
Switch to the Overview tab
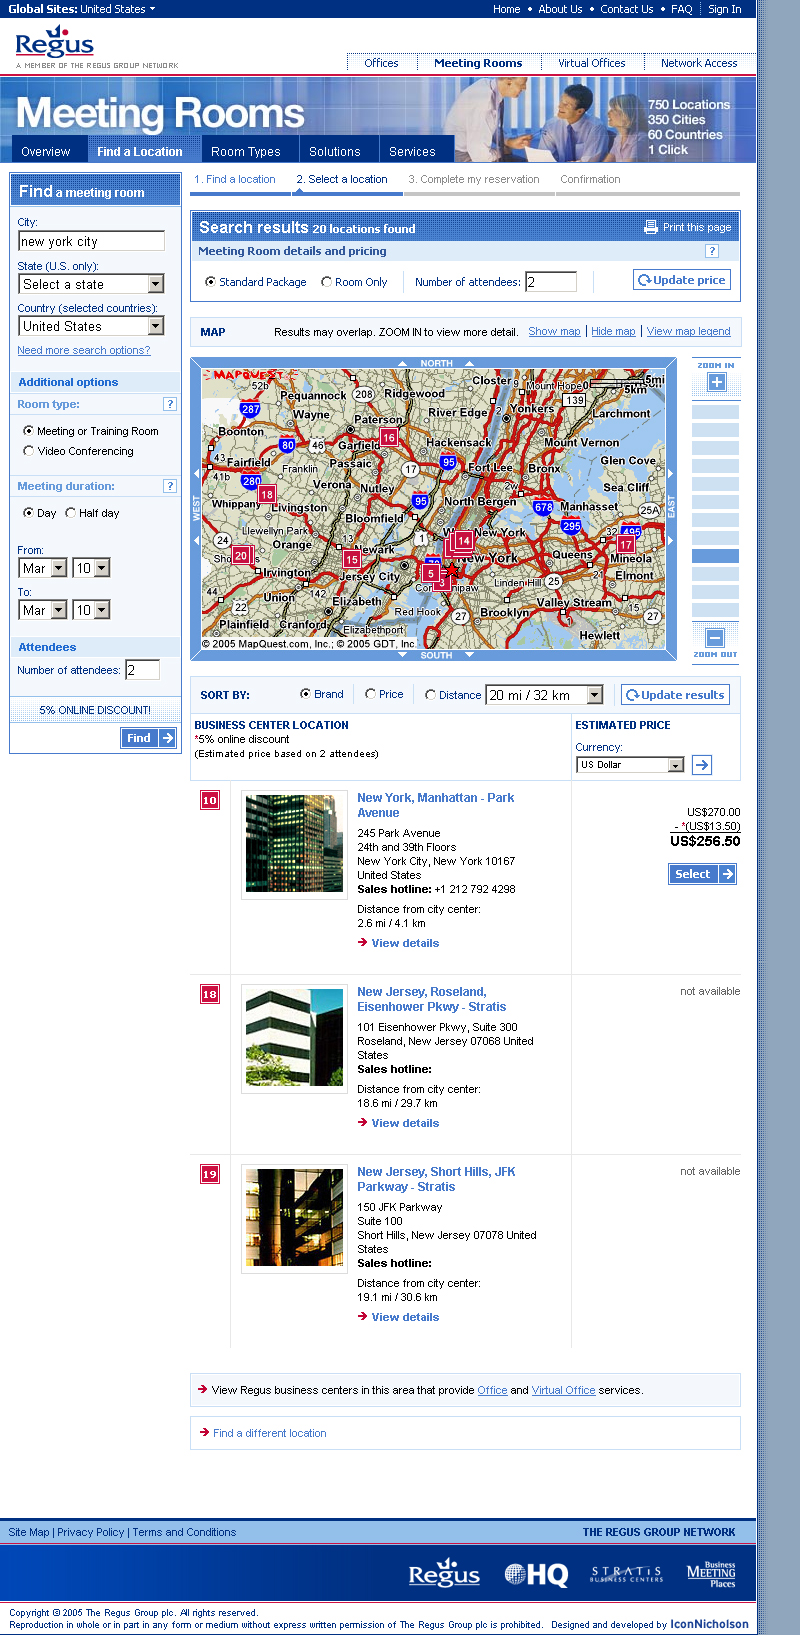[46, 151]
